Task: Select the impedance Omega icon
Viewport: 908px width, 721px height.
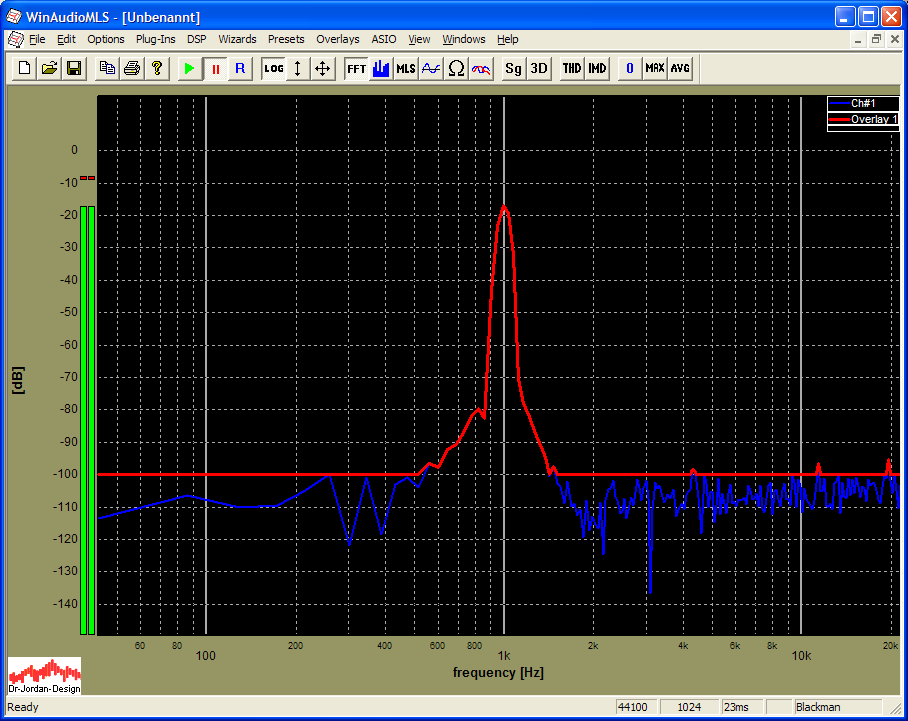Action: pos(456,68)
